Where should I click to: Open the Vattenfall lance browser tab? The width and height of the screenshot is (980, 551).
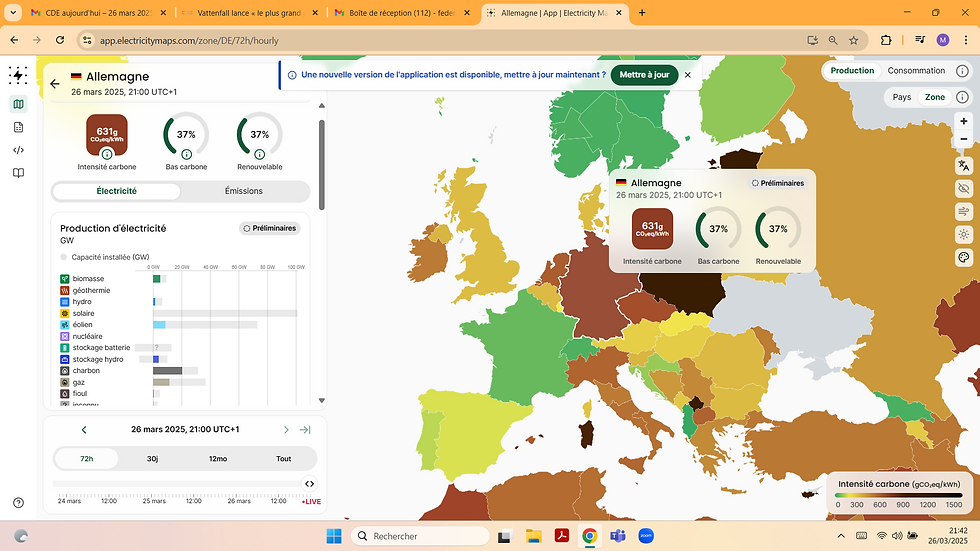pos(249,12)
